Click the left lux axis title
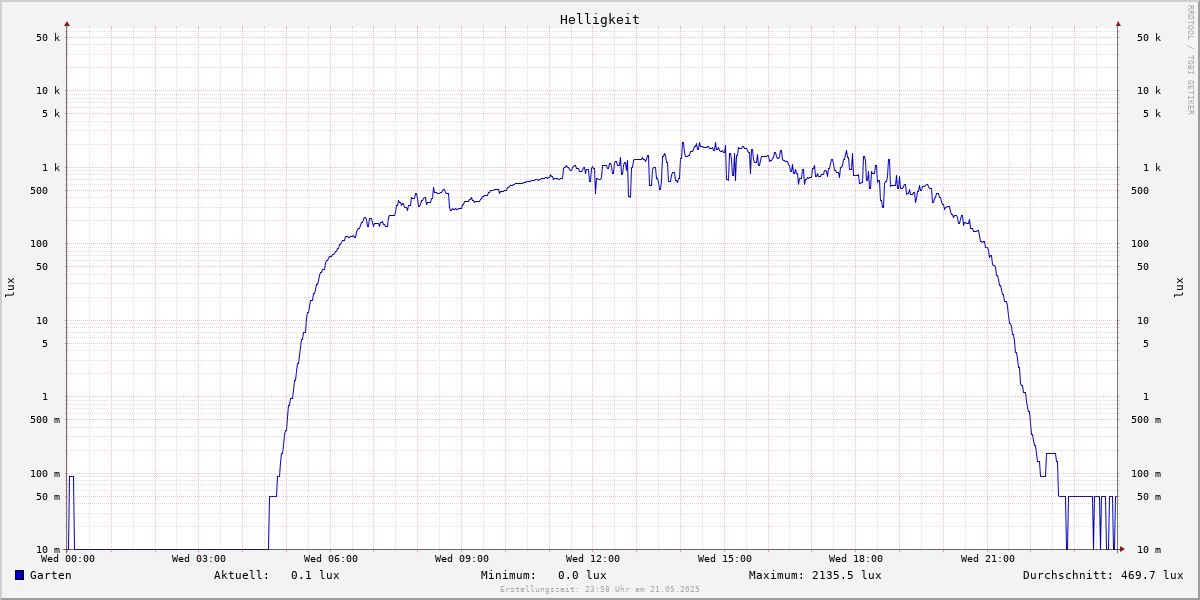Viewport: 1200px width, 600px height. (10, 287)
